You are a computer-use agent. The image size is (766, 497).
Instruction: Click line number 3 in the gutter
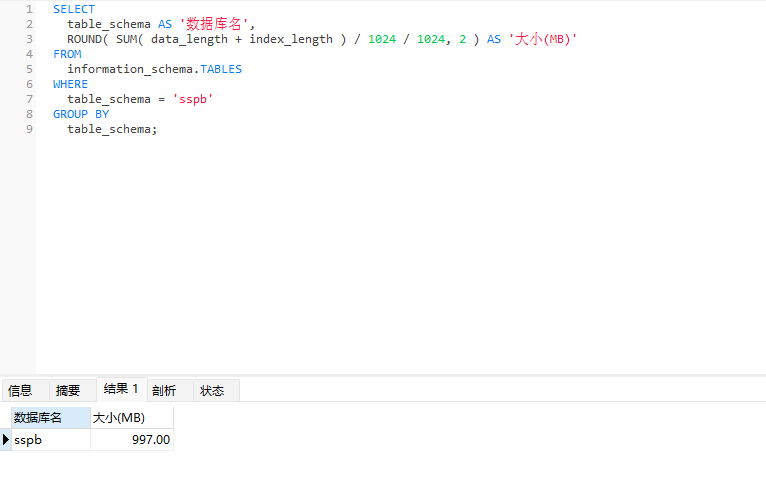pyautogui.click(x=29, y=39)
